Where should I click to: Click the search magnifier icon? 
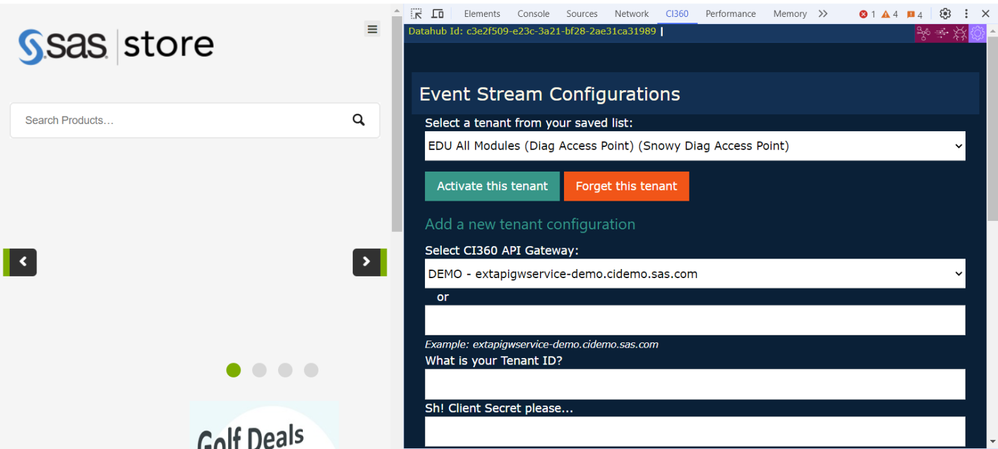[x=359, y=120]
